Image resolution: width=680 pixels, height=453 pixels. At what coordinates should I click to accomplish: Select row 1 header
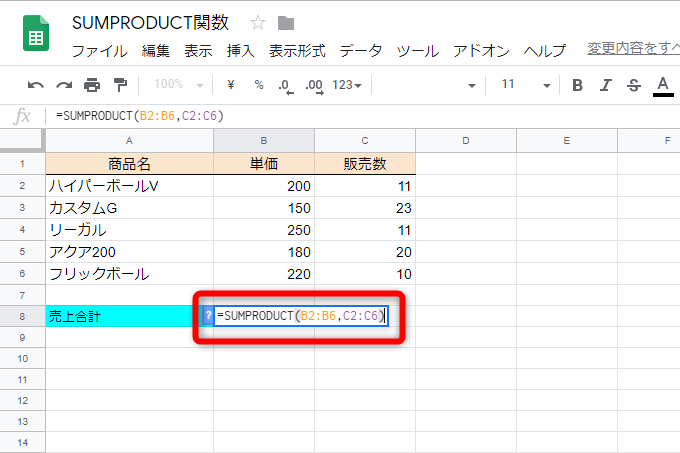coord(23,163)
